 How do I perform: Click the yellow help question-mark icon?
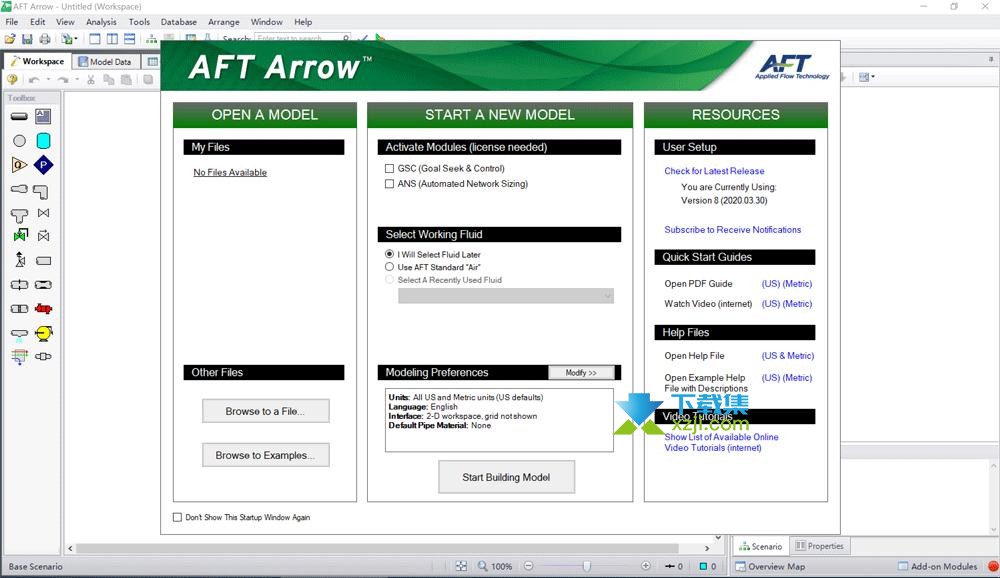[x=12, y=80]
